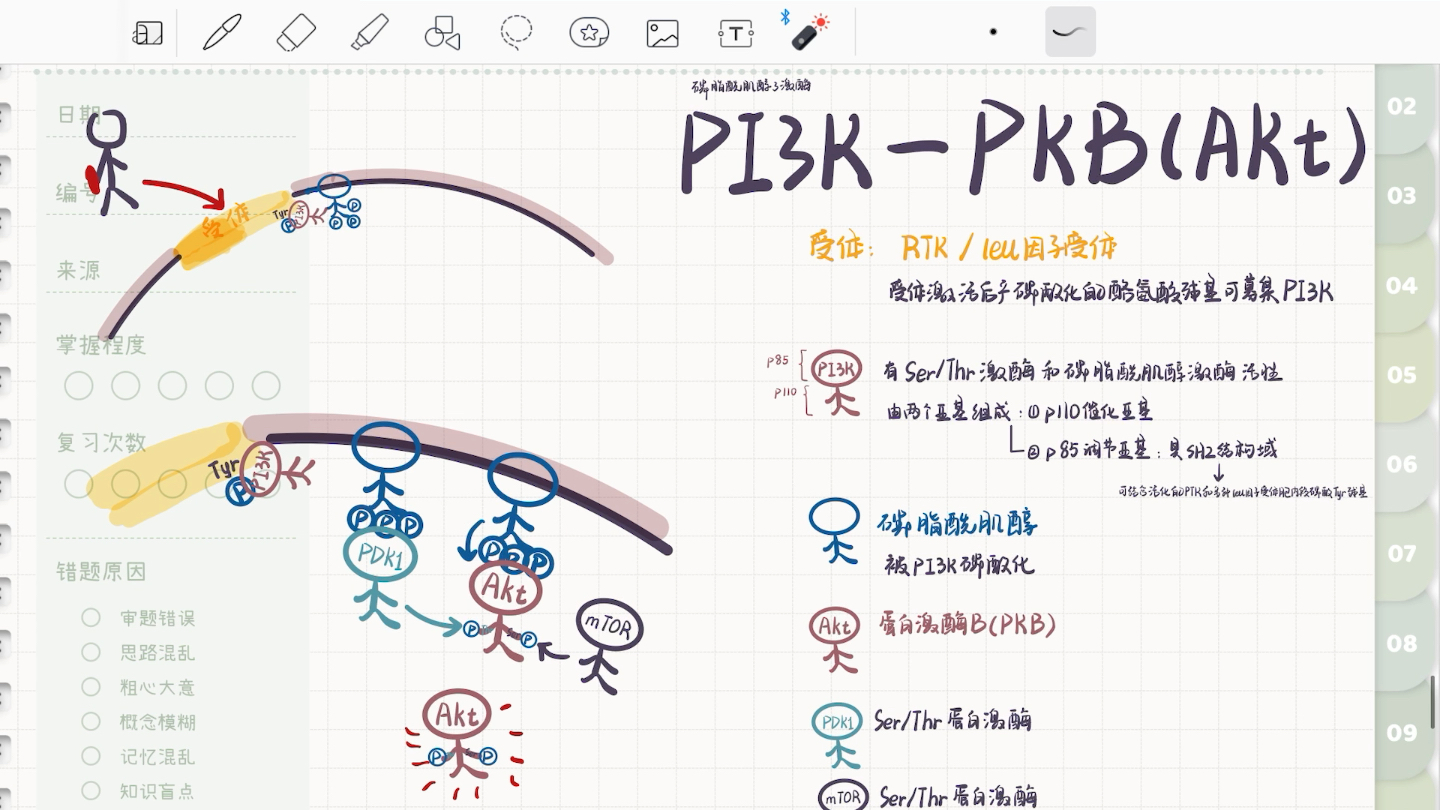Jump to divider tab 08
This screenshot has width=1440, height=810.
(1402, 643)
